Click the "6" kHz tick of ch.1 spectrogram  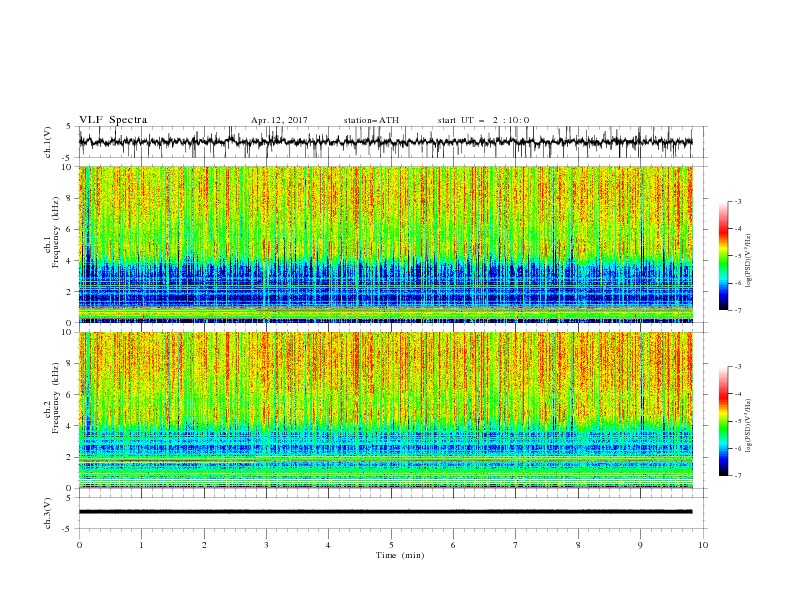71,230
